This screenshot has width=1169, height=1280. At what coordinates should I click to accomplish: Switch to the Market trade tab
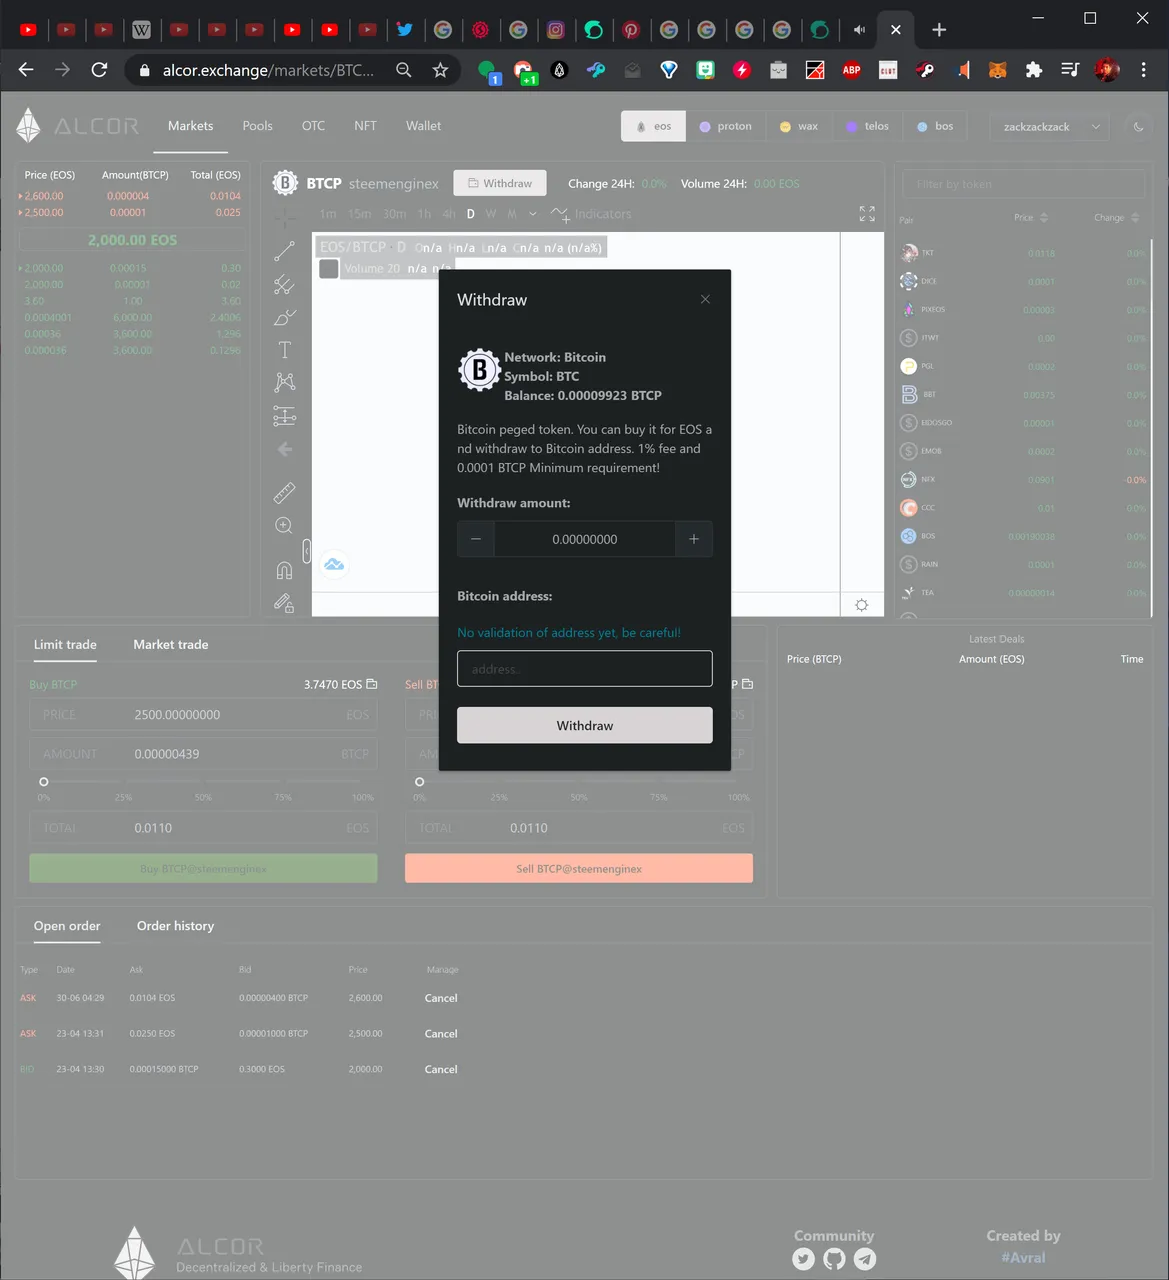coord(171,645)
